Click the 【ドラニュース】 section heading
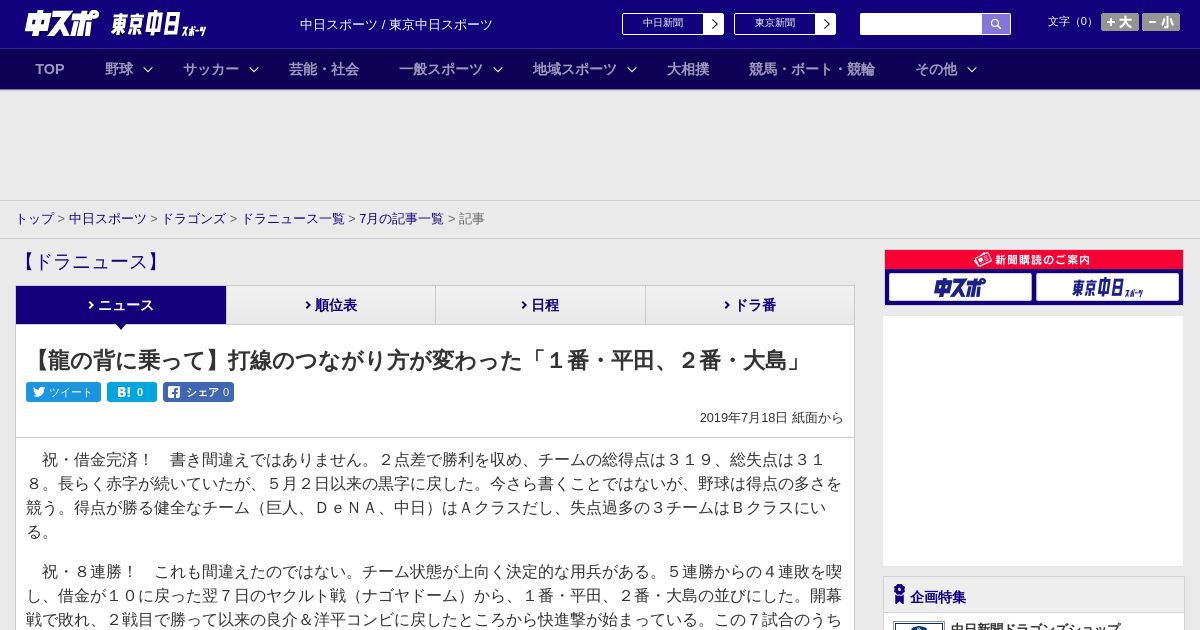Viewport: 1200px width, 630px height. [x=90, y=262]
